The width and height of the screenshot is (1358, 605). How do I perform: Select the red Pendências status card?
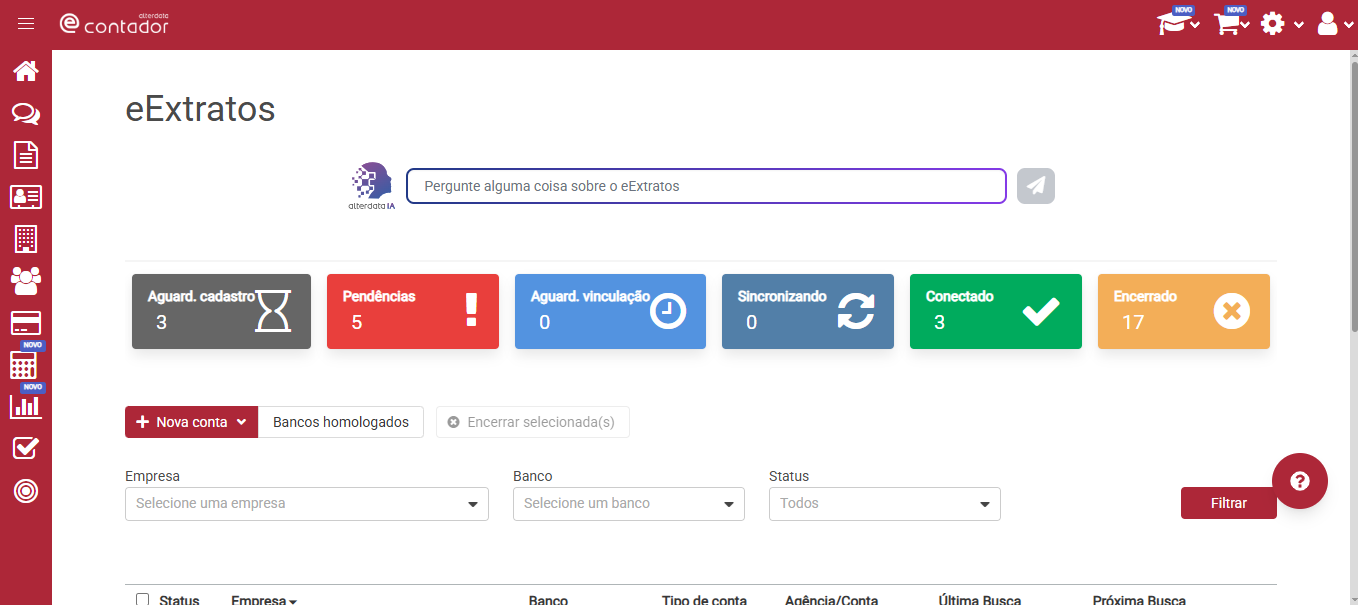pos(413,311)
